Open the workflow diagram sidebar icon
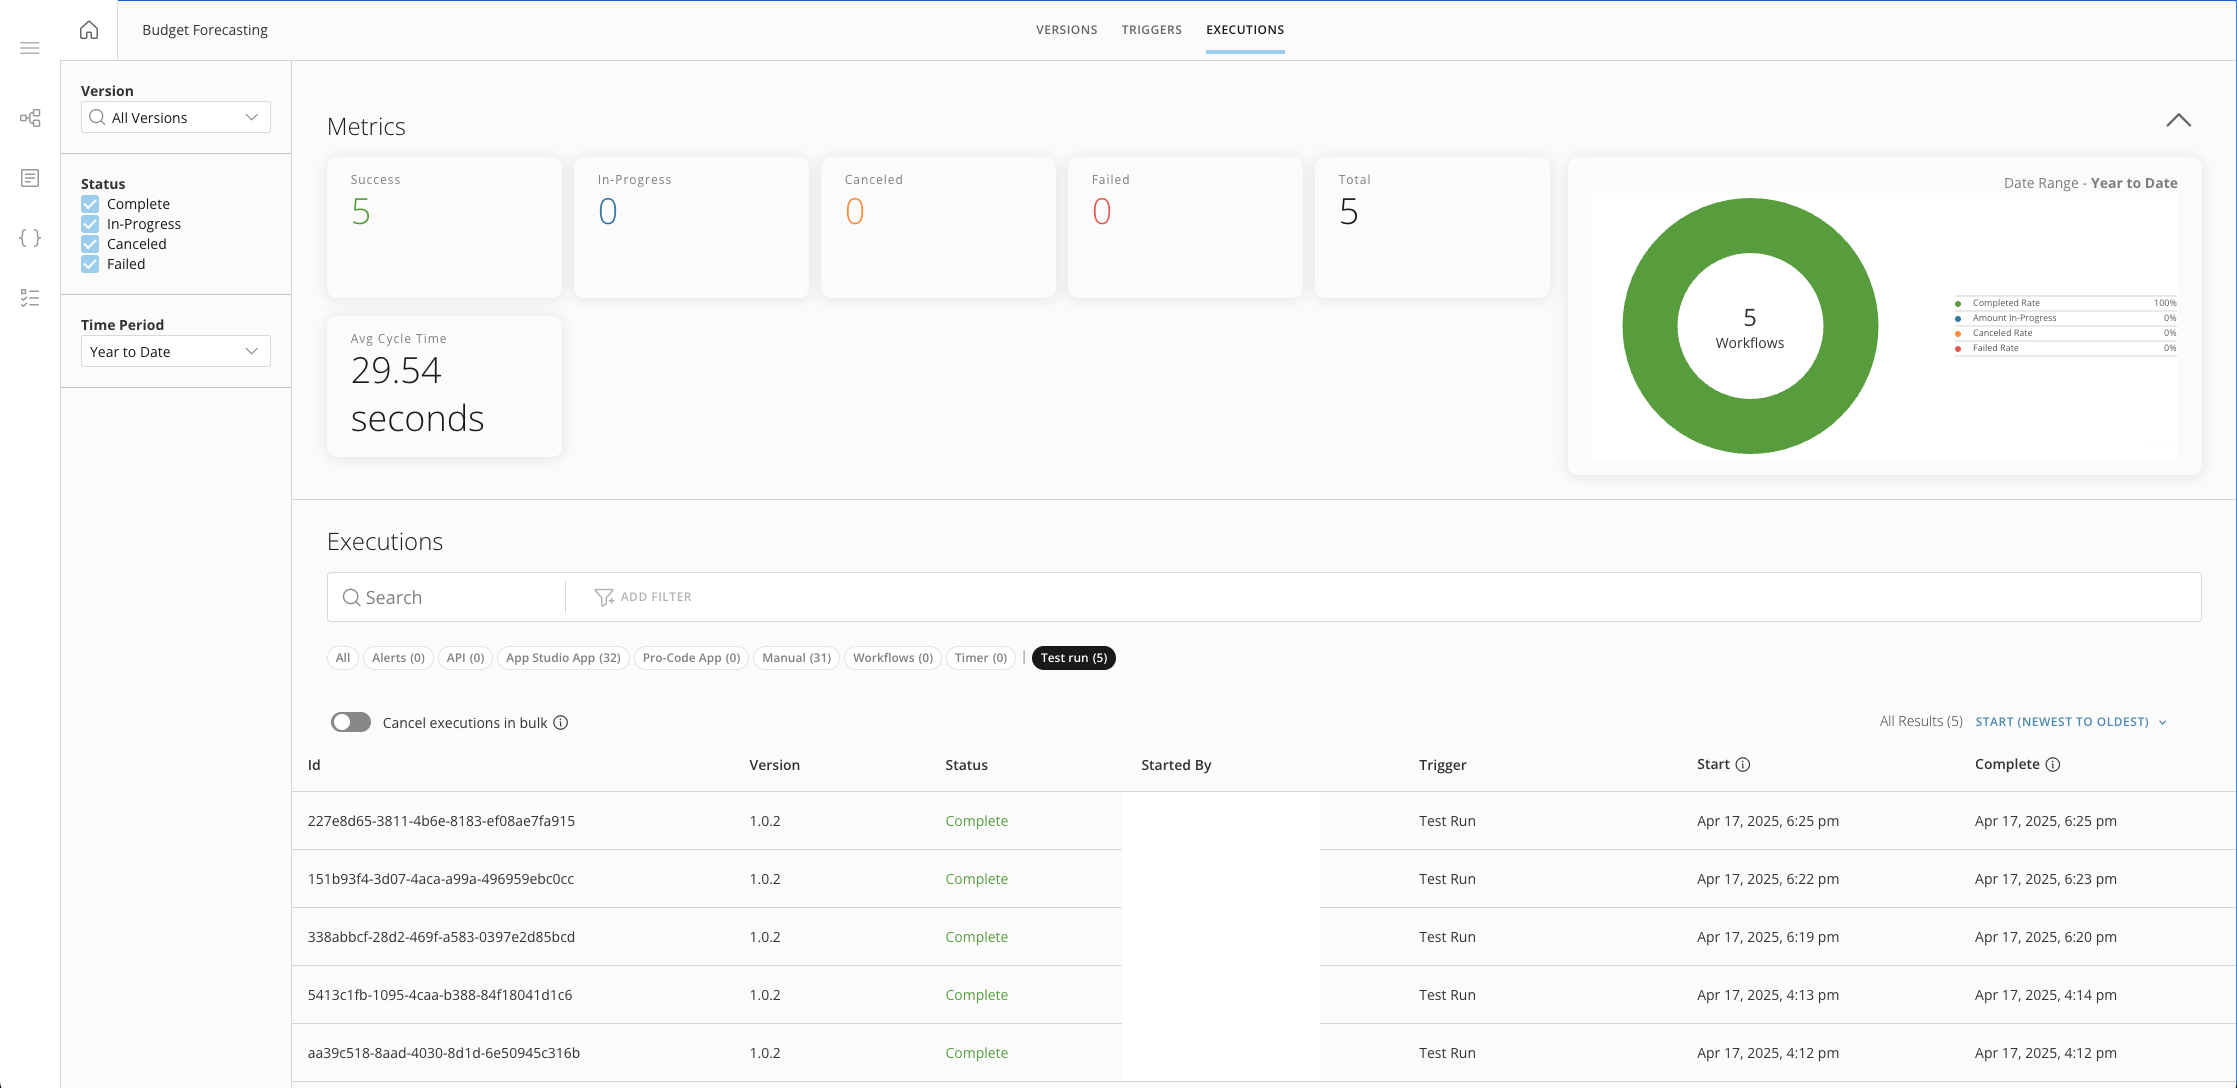Screen dimensions: 2237x1088 click(30, 118)
